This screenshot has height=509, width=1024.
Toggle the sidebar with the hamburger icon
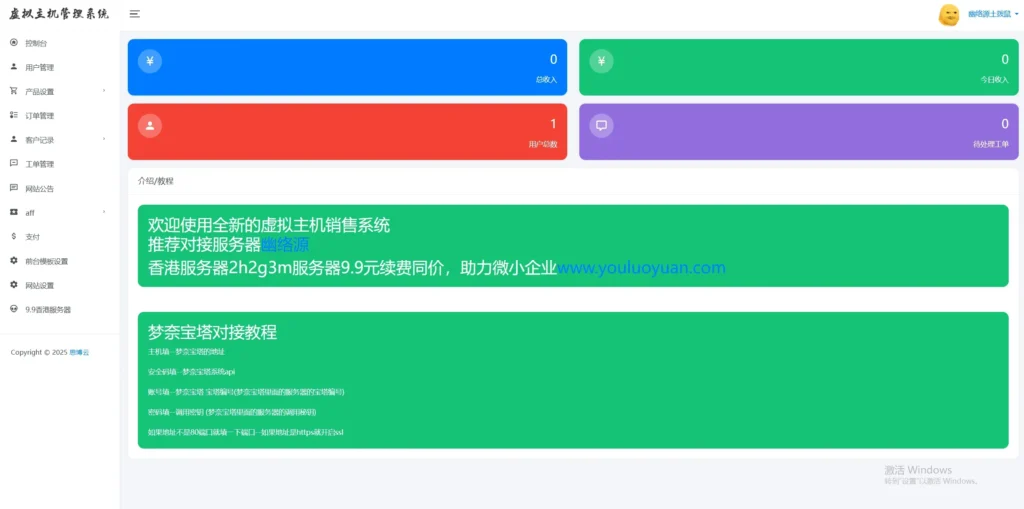pyautogui.click(x=134, y=14)
